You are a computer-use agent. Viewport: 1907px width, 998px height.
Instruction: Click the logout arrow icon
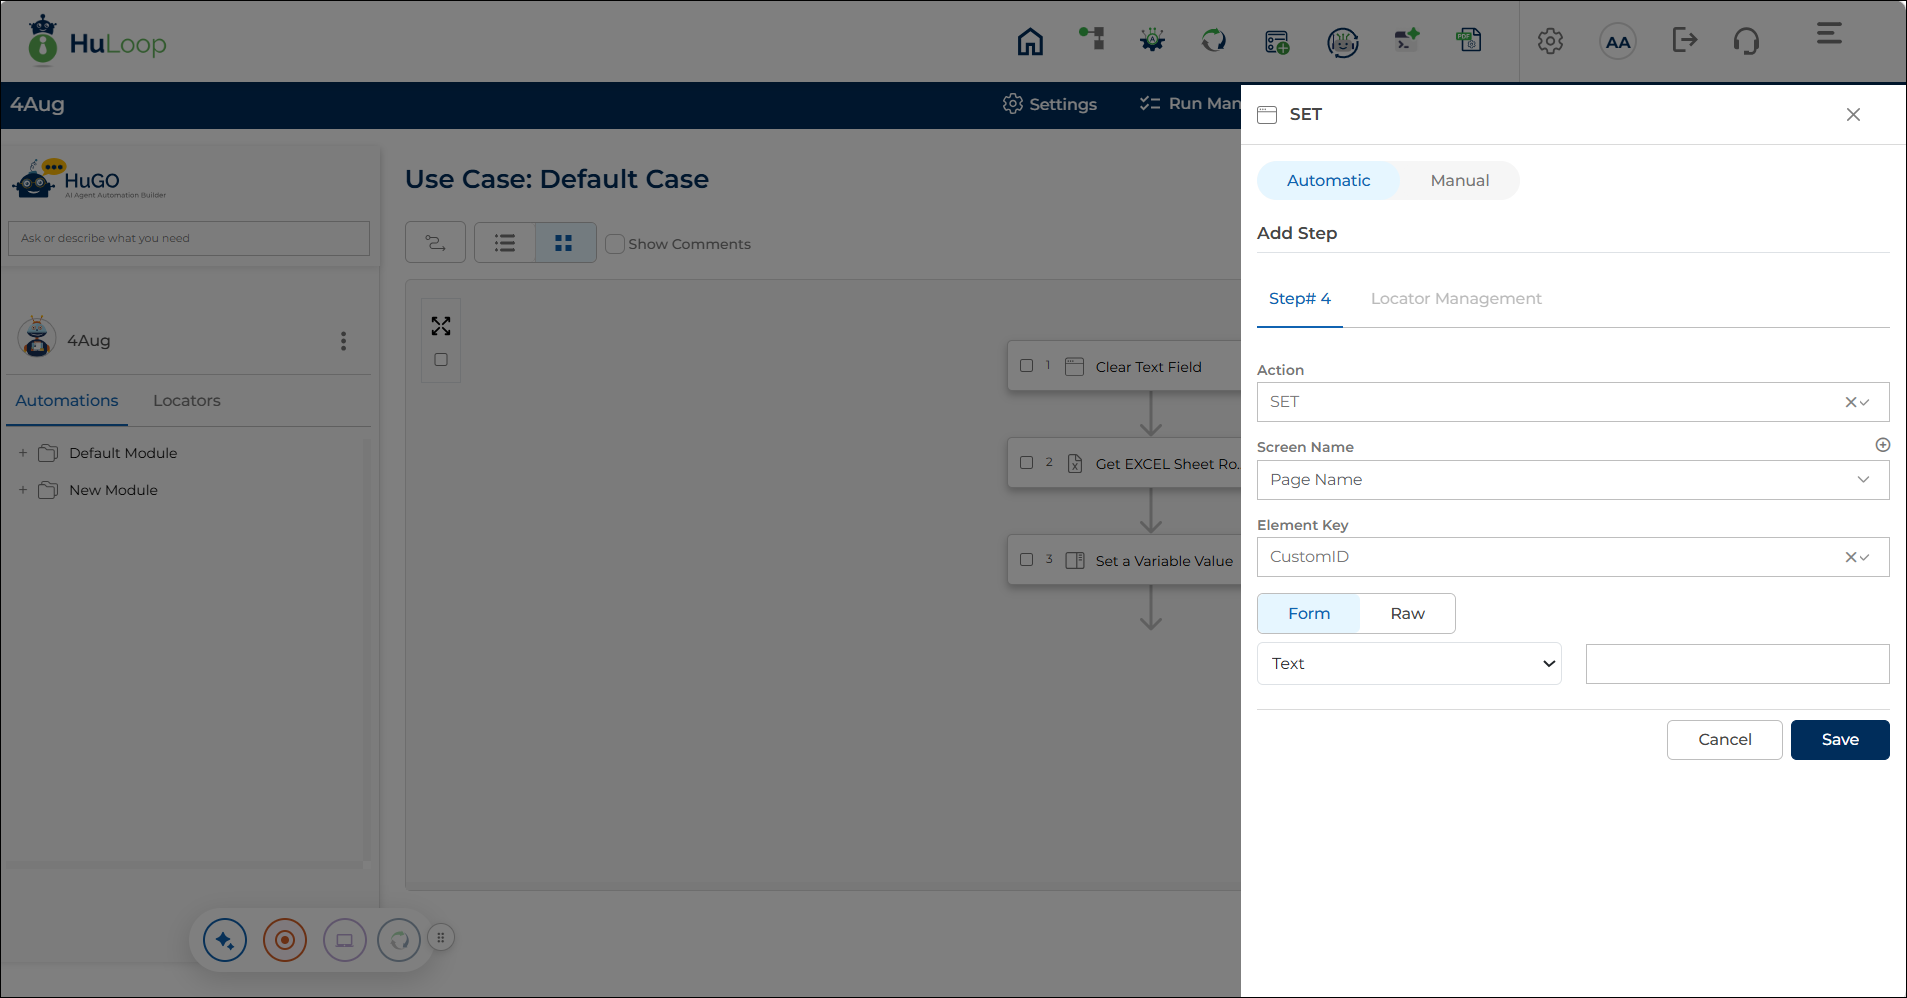coord(1685,40)
